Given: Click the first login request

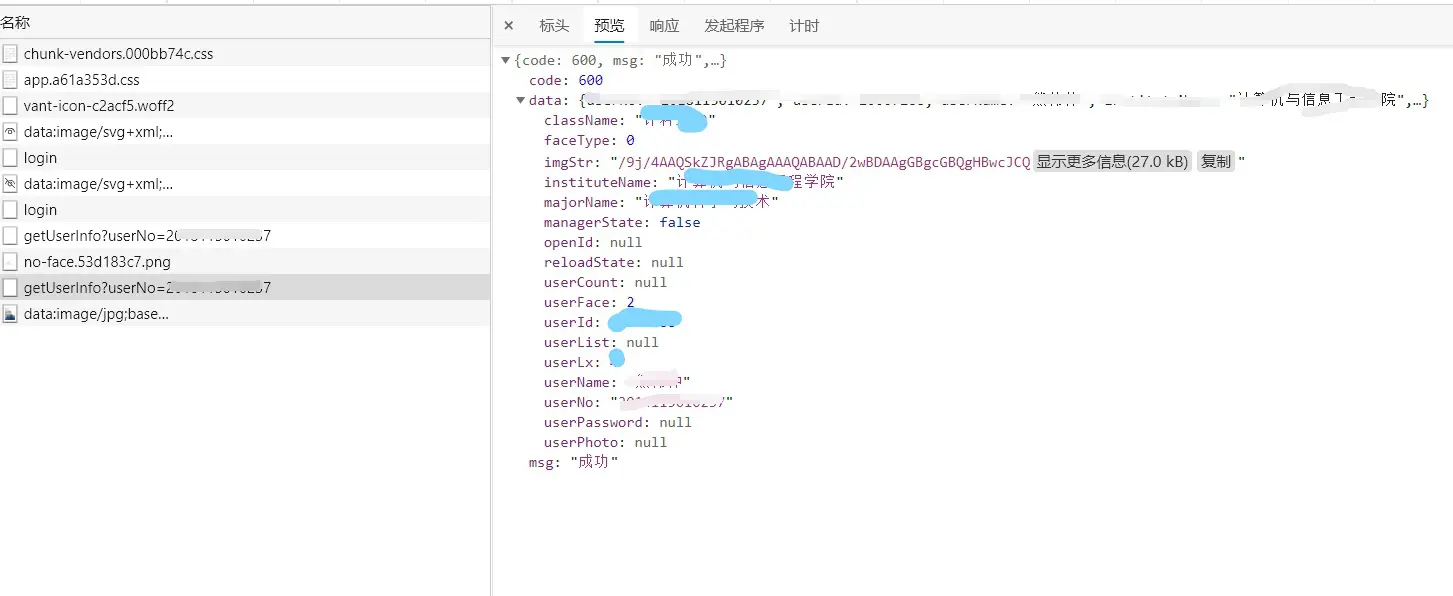Looking at the screenshot, I should tap(40, 158).
